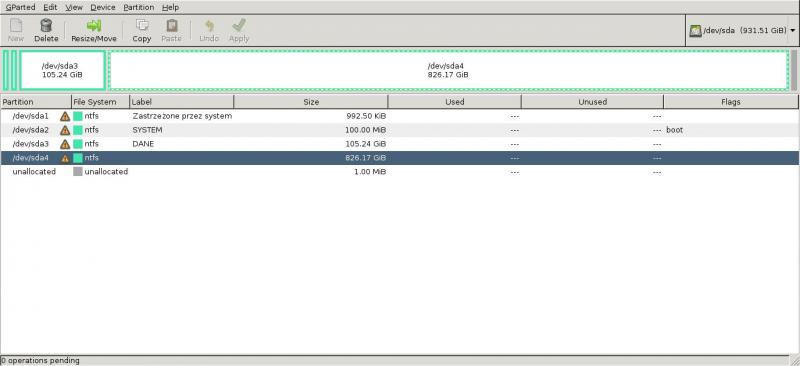Click the Flags column header
The height and width of the screenshot is (366, 800).
coord(731,102)
